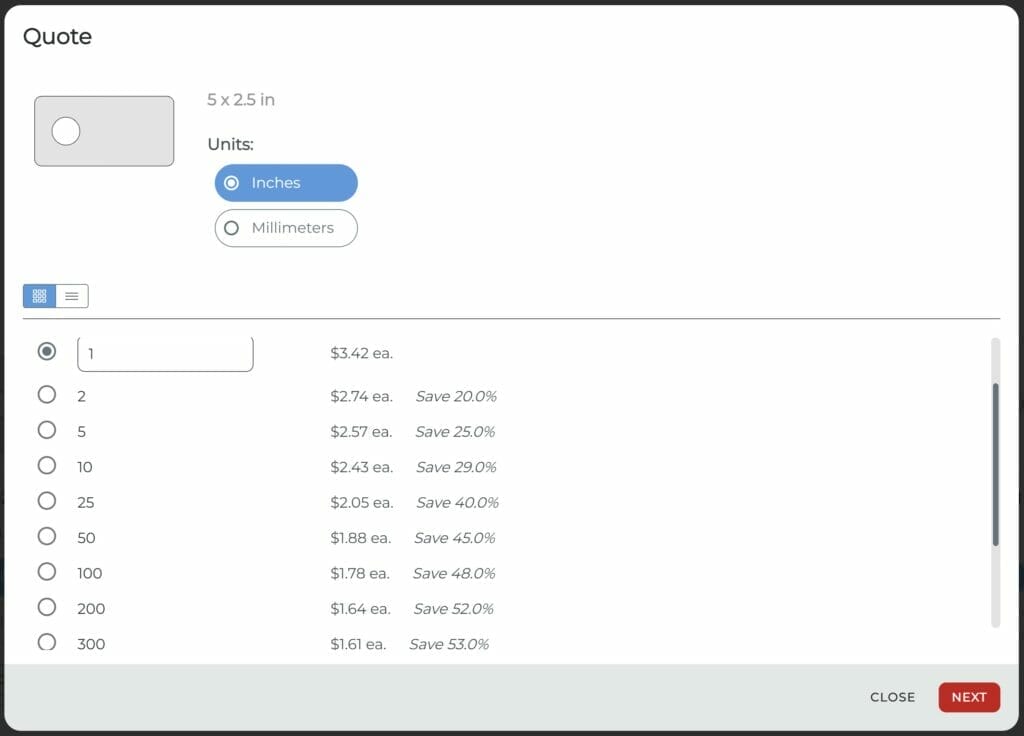Screen dimensions: 1024x736
Task: Click the CLOSE button
Action: coord(892,697)
